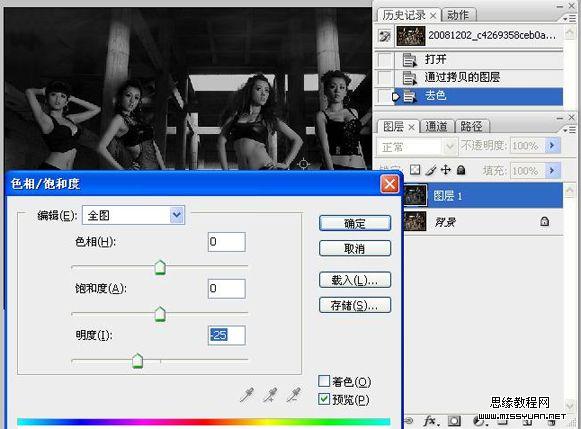
Task: Select the subtract-from-sample eyedropper icon
Action: (294, 395)
